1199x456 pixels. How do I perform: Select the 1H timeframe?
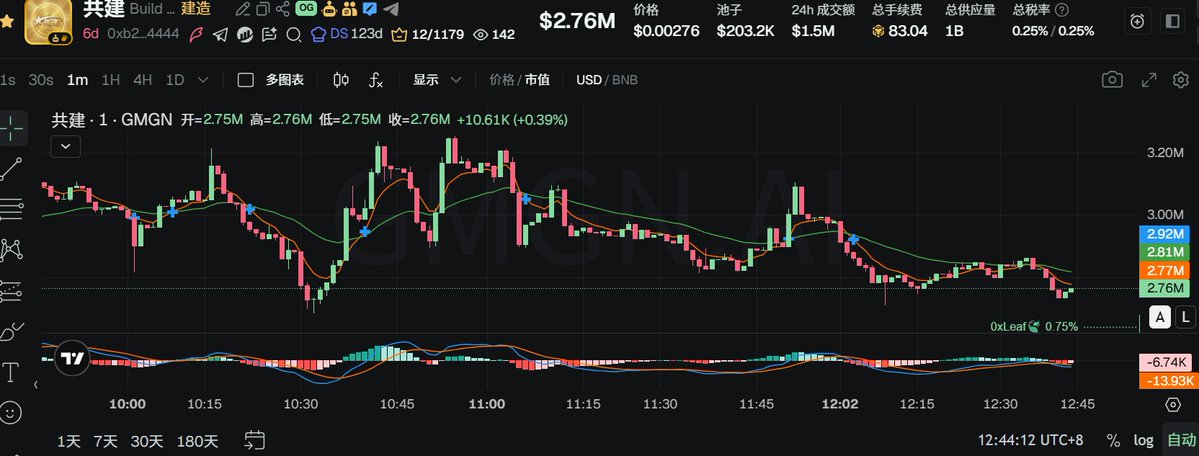(111, 80)
